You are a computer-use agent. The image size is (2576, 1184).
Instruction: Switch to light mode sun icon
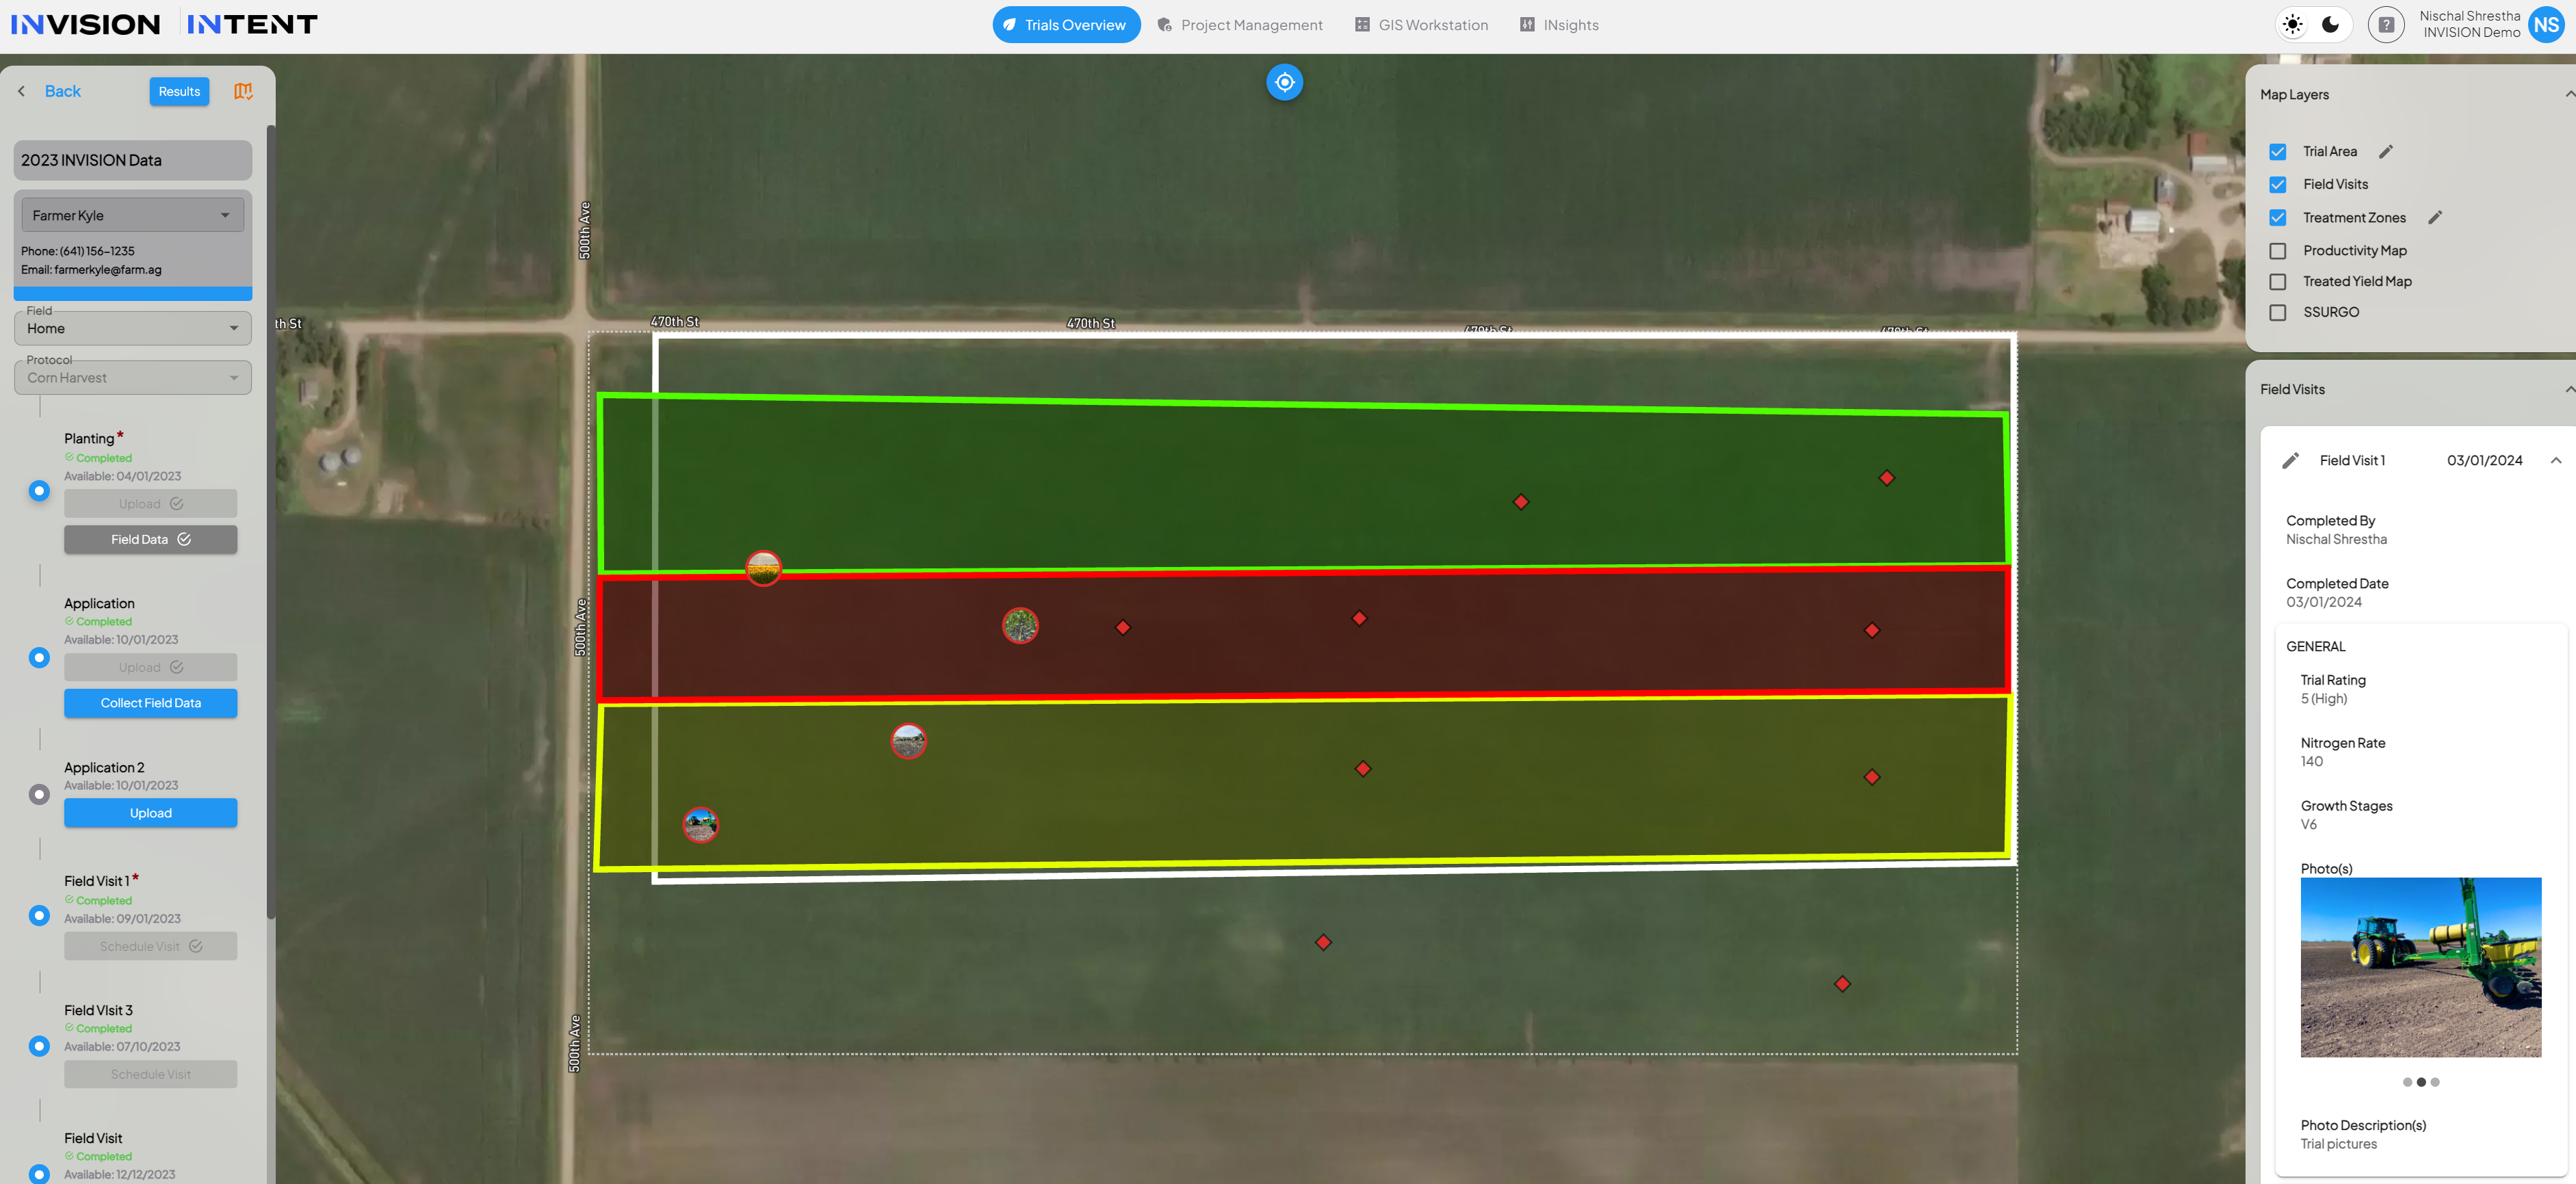(2293, 25)
